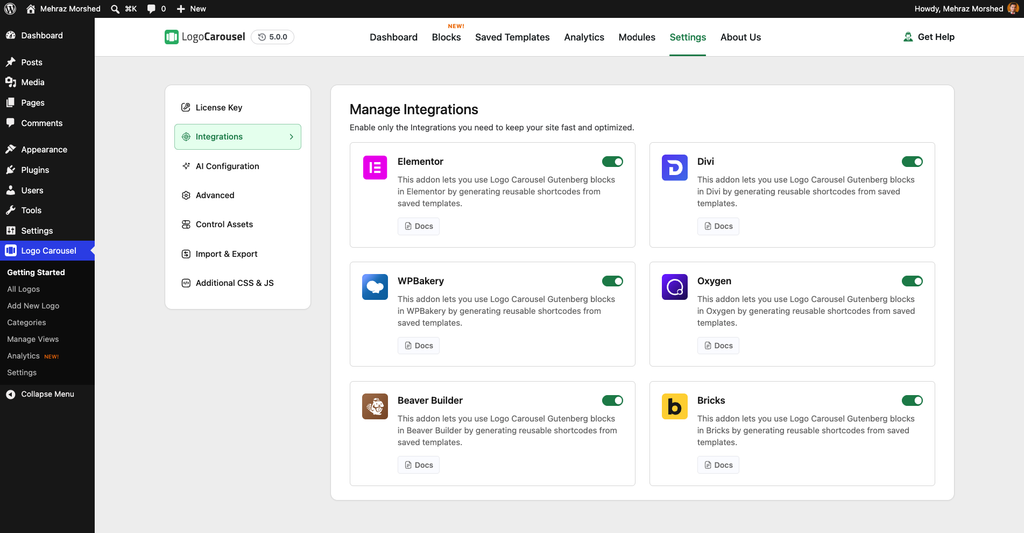Open Docs for WPBakery

419,346
